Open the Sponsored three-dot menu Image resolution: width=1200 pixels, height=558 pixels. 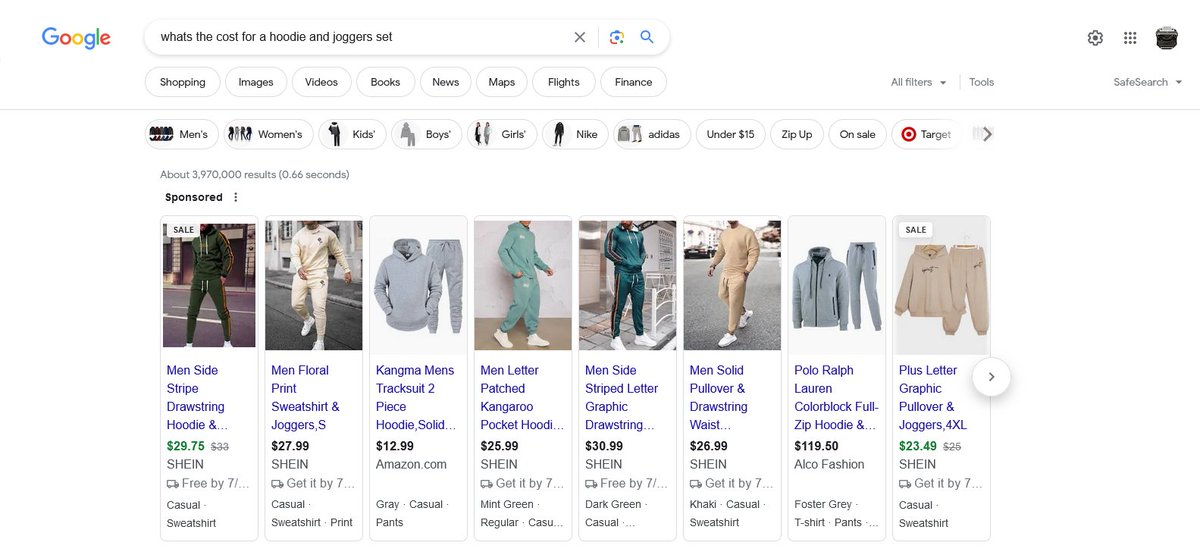click(x=236, y=197)
